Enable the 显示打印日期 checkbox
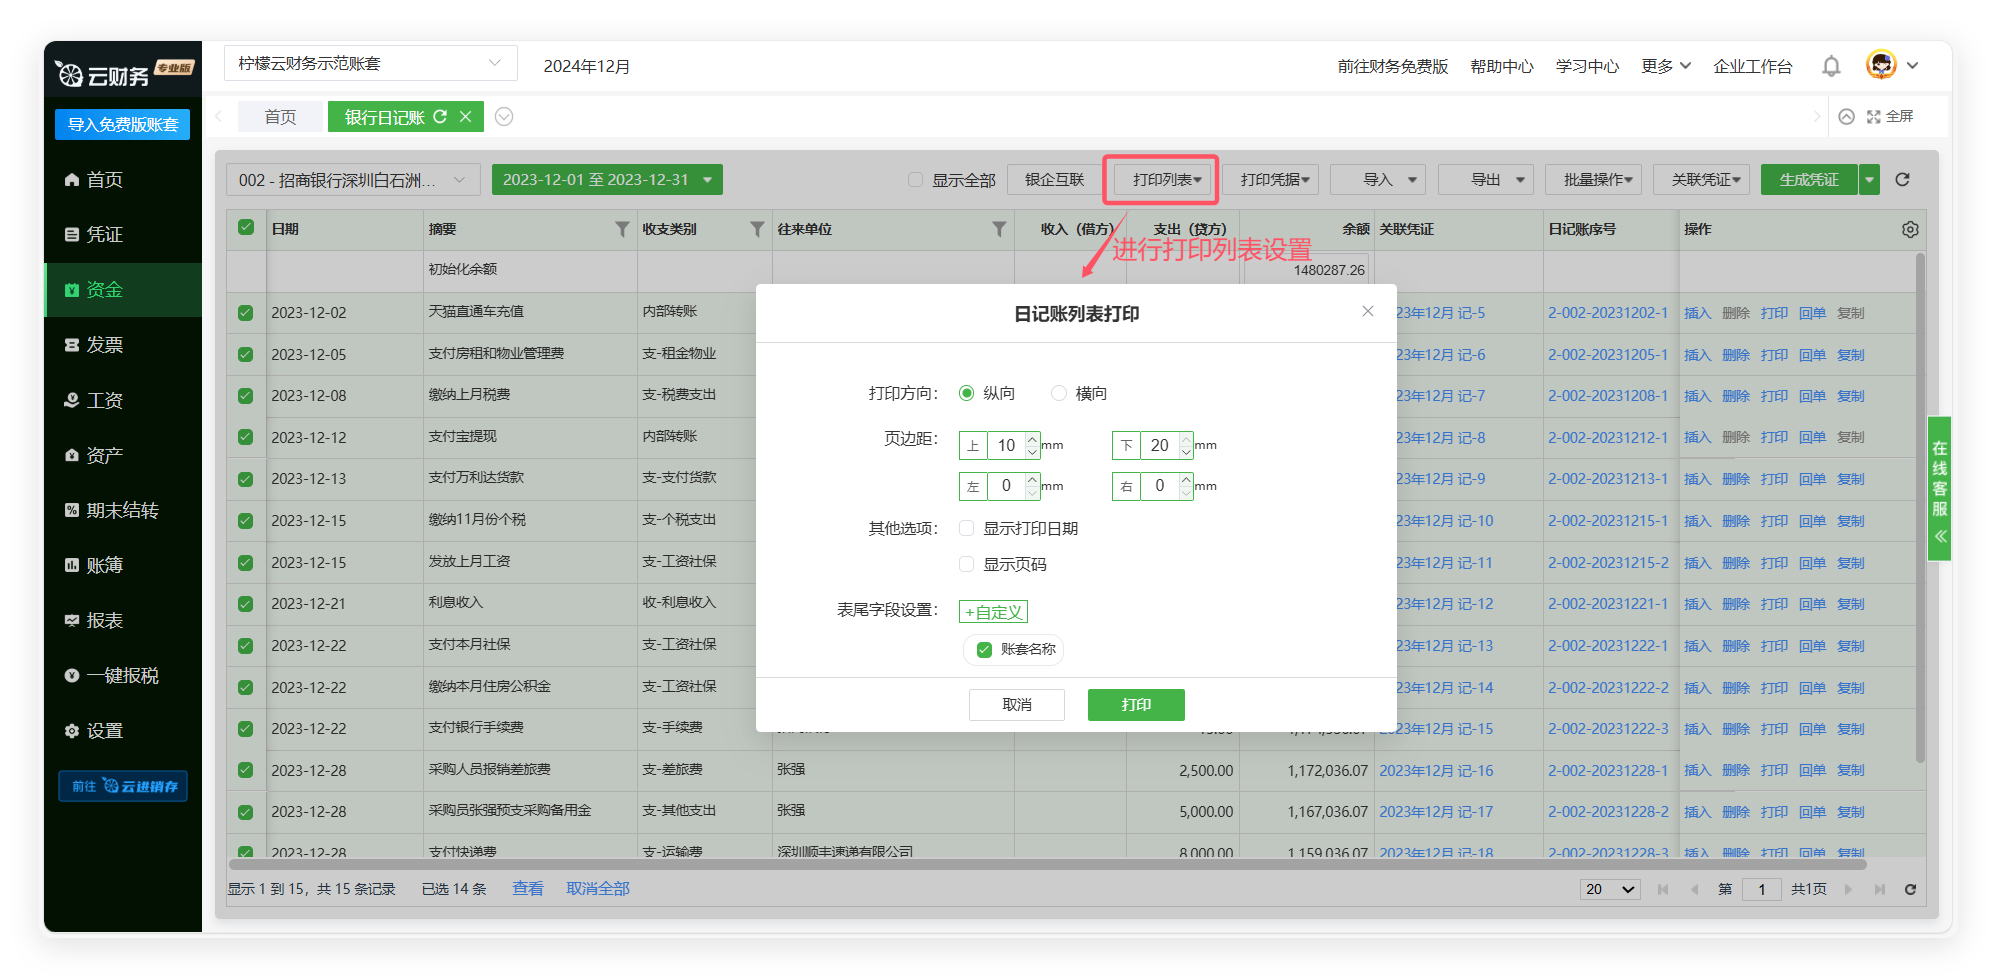 tap(967, 528)
